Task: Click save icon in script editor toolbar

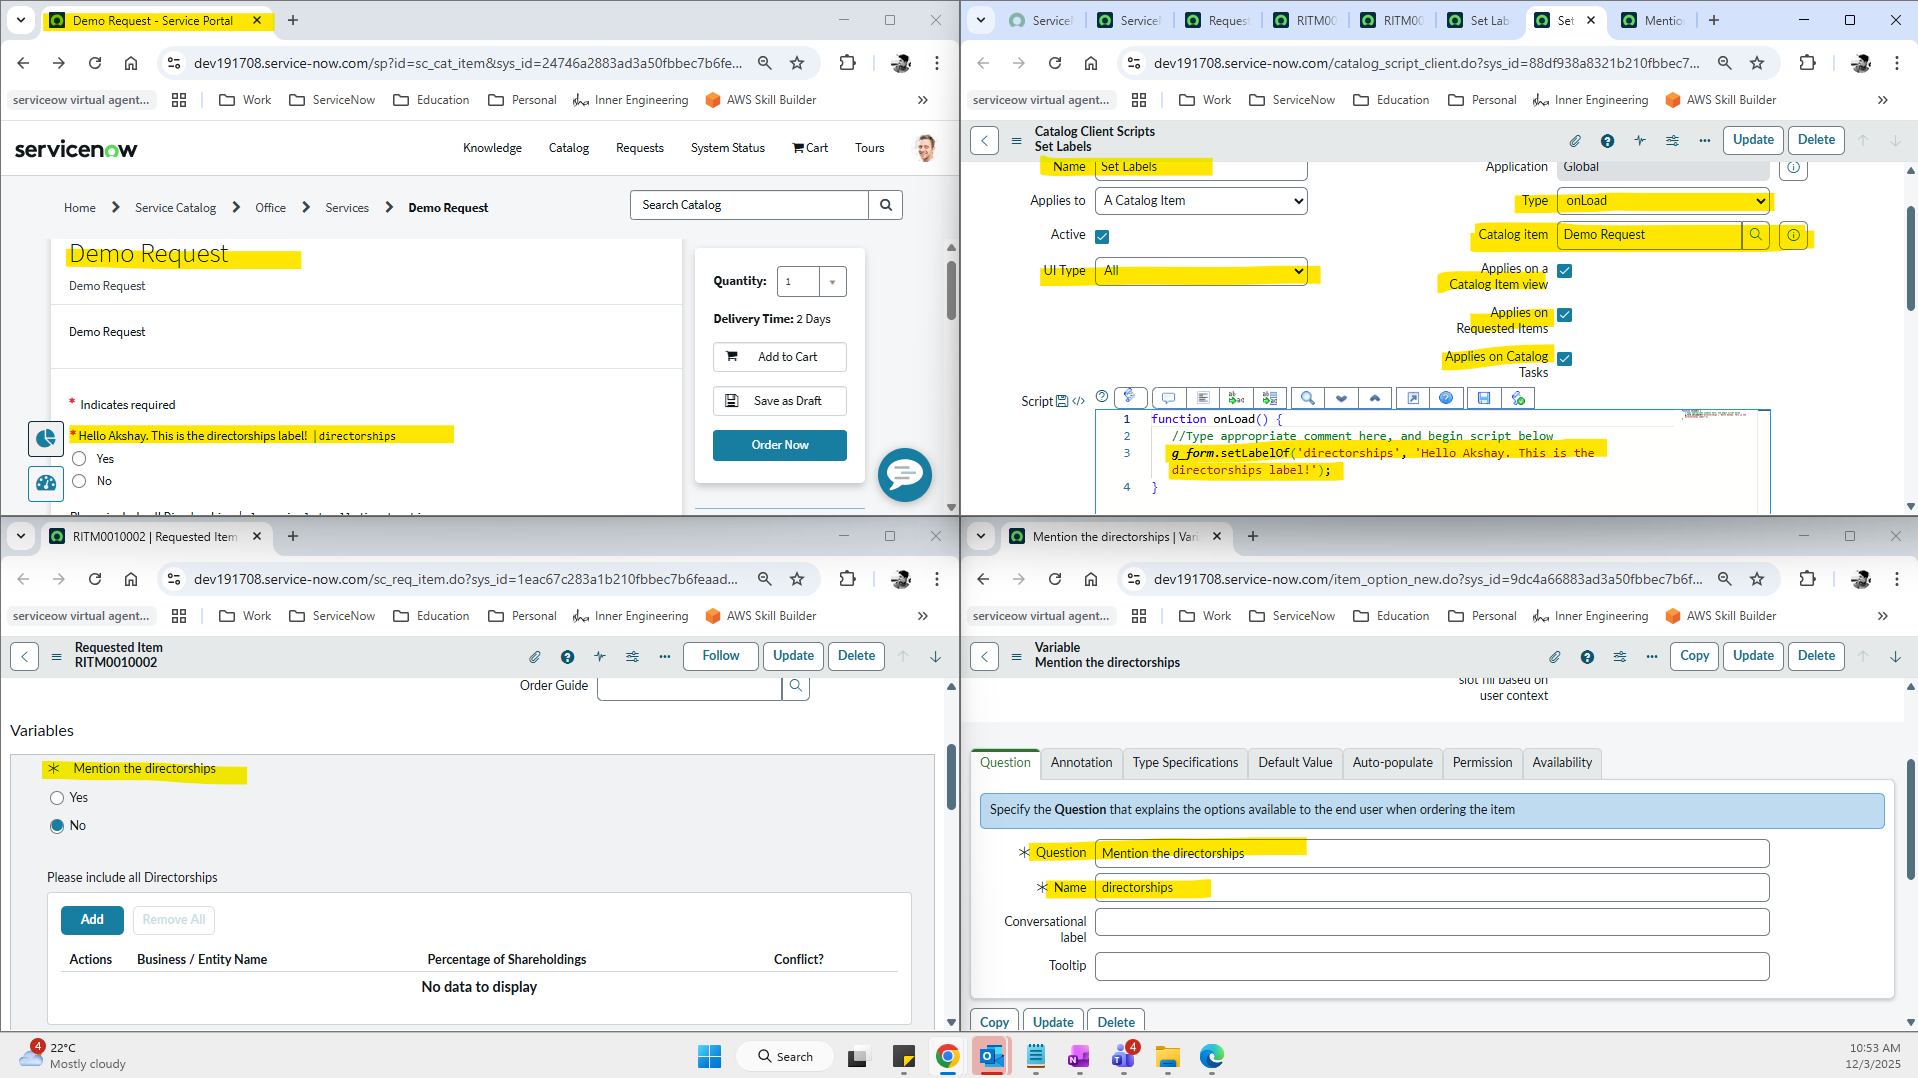Action: [x=1484, y=398]
